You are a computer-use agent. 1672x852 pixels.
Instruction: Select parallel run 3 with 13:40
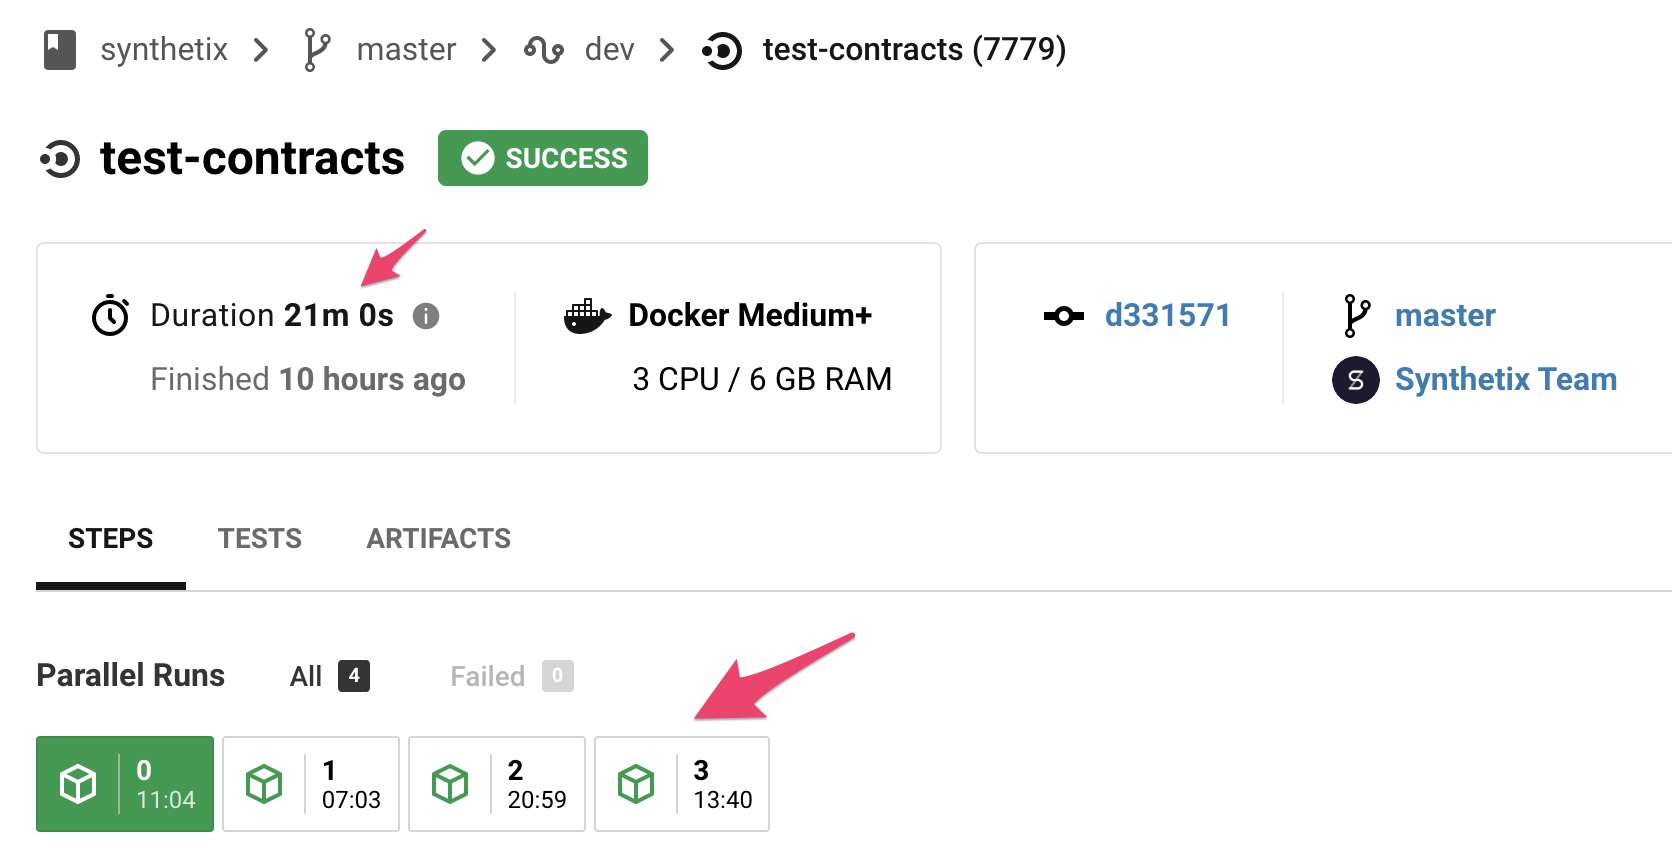(682, 784)
